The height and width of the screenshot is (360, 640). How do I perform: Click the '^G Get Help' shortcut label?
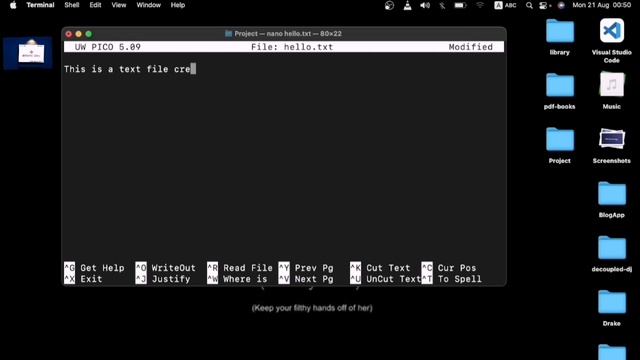(94, 268)
